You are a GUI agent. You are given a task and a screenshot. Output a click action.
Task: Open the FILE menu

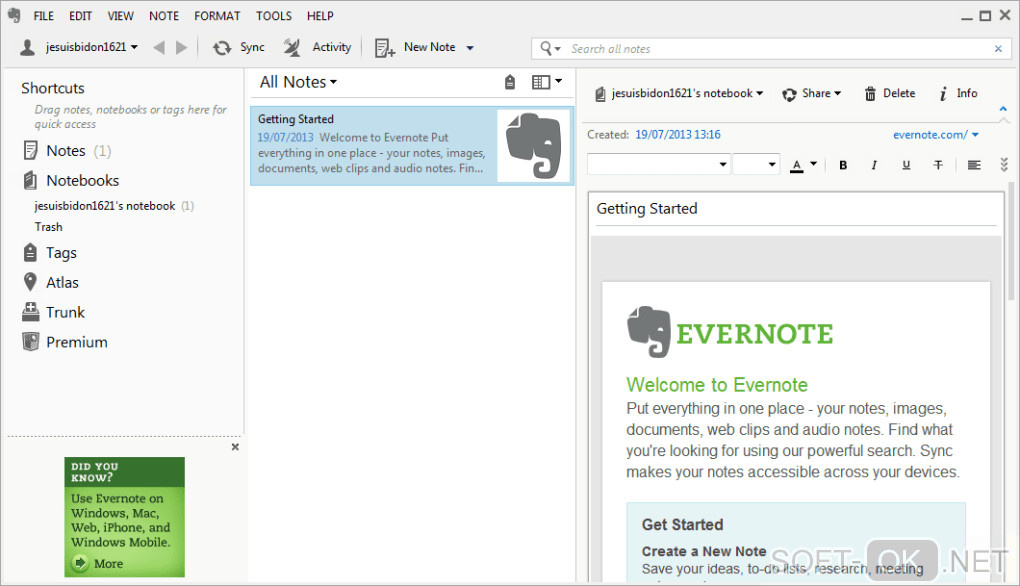[x=44, y=16]
